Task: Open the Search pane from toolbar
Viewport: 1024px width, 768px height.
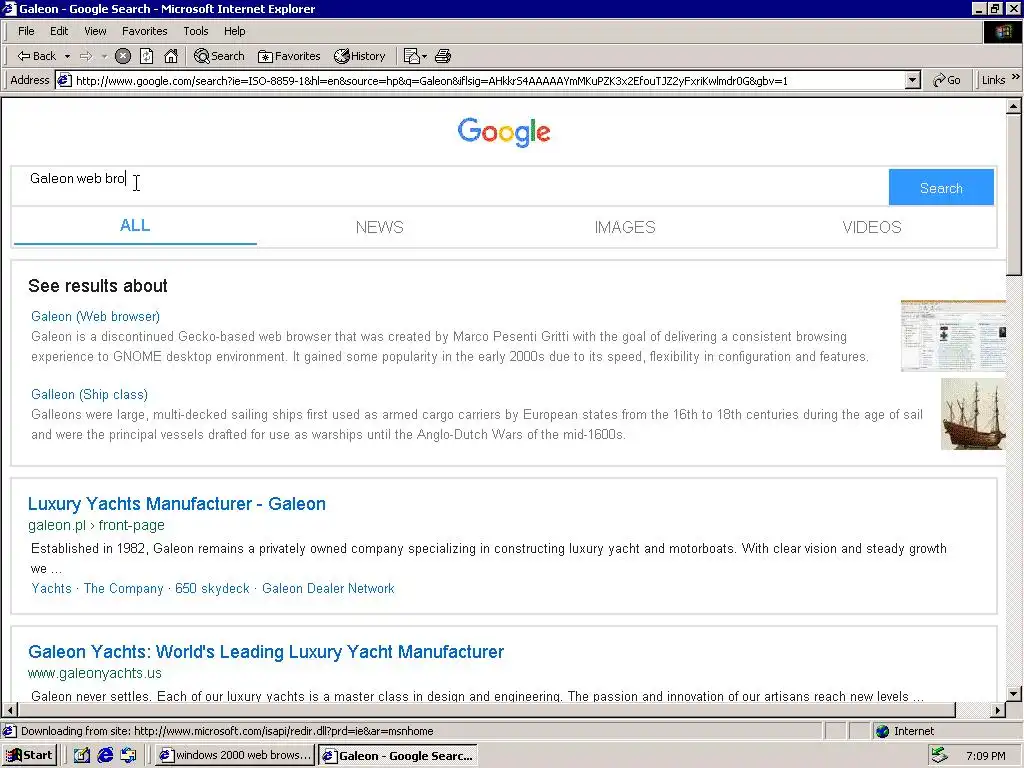Action: [x=219, y=56]
